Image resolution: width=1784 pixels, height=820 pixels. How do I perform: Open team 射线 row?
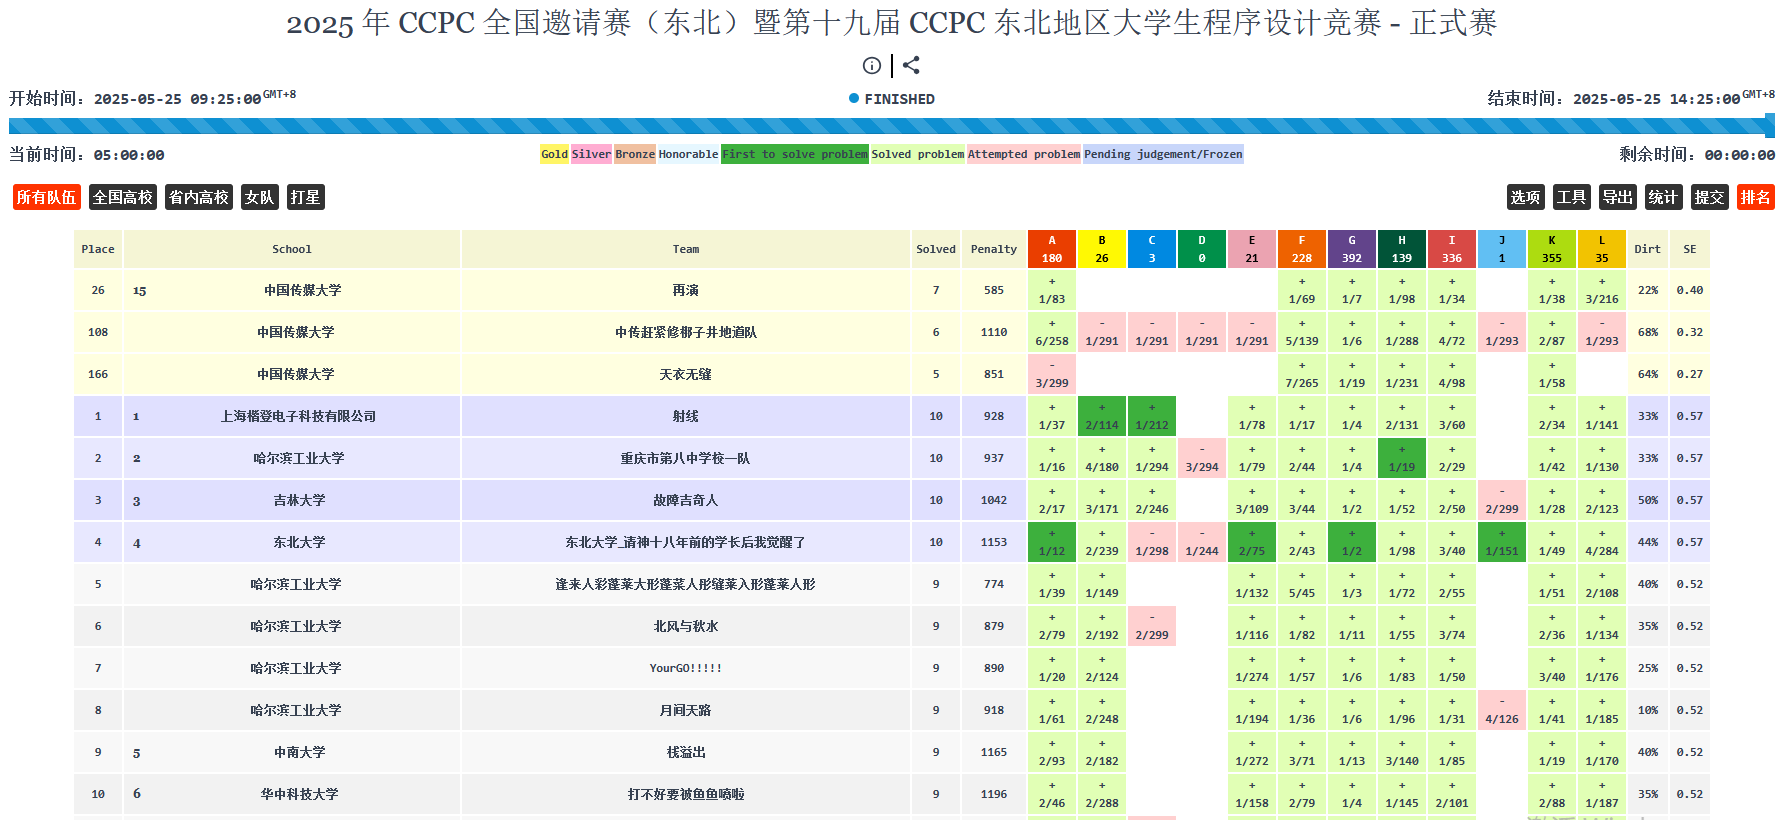(686, 416)
